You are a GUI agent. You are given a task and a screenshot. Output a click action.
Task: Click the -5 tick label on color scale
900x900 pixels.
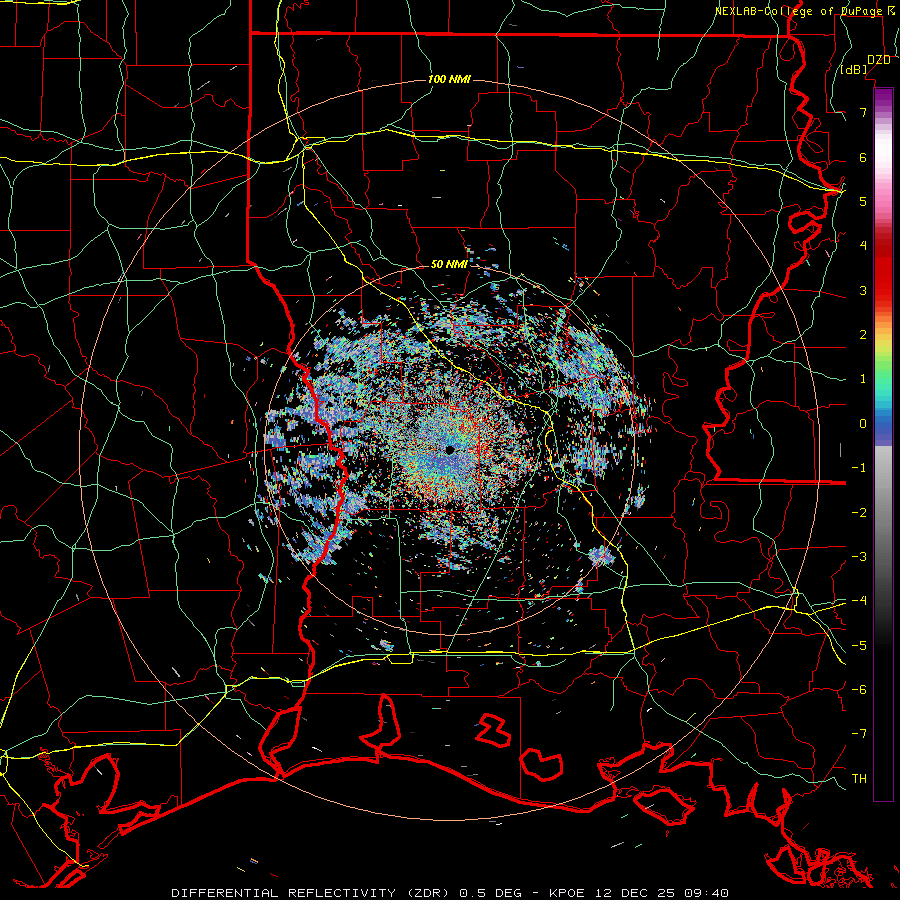click(859, 646)
